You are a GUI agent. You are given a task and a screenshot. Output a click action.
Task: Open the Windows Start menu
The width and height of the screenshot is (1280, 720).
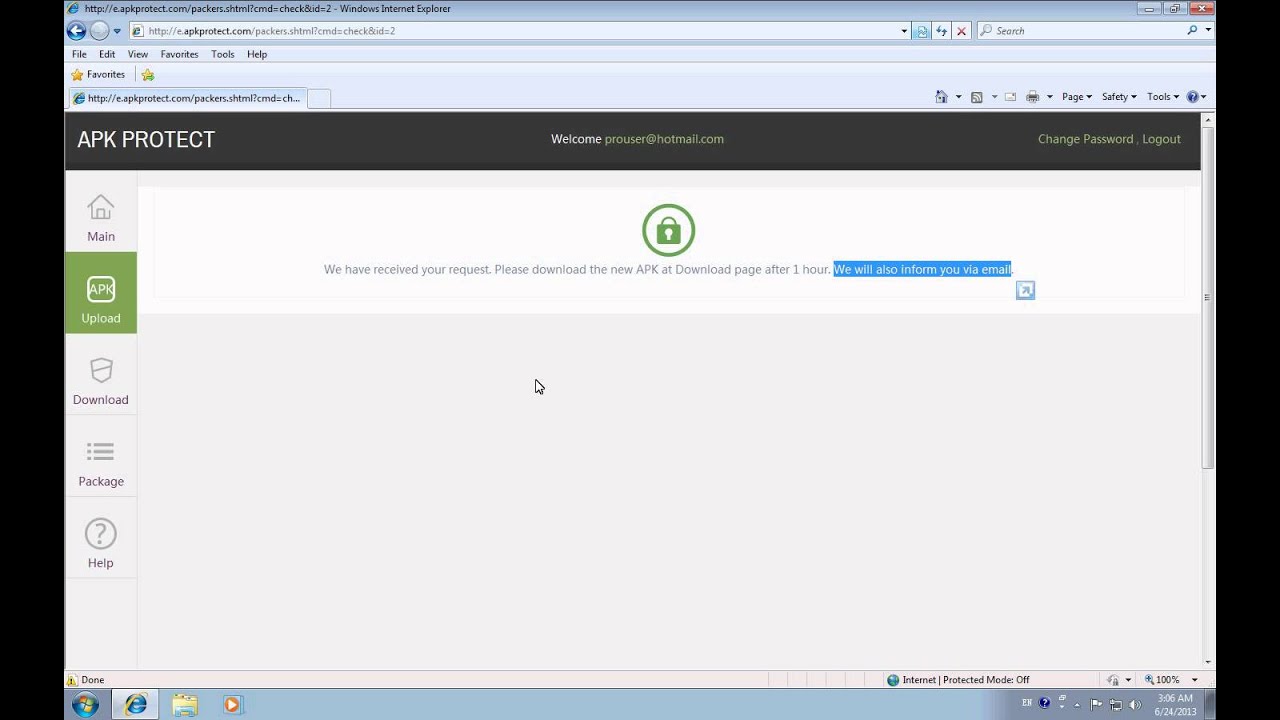click(85, 705)
